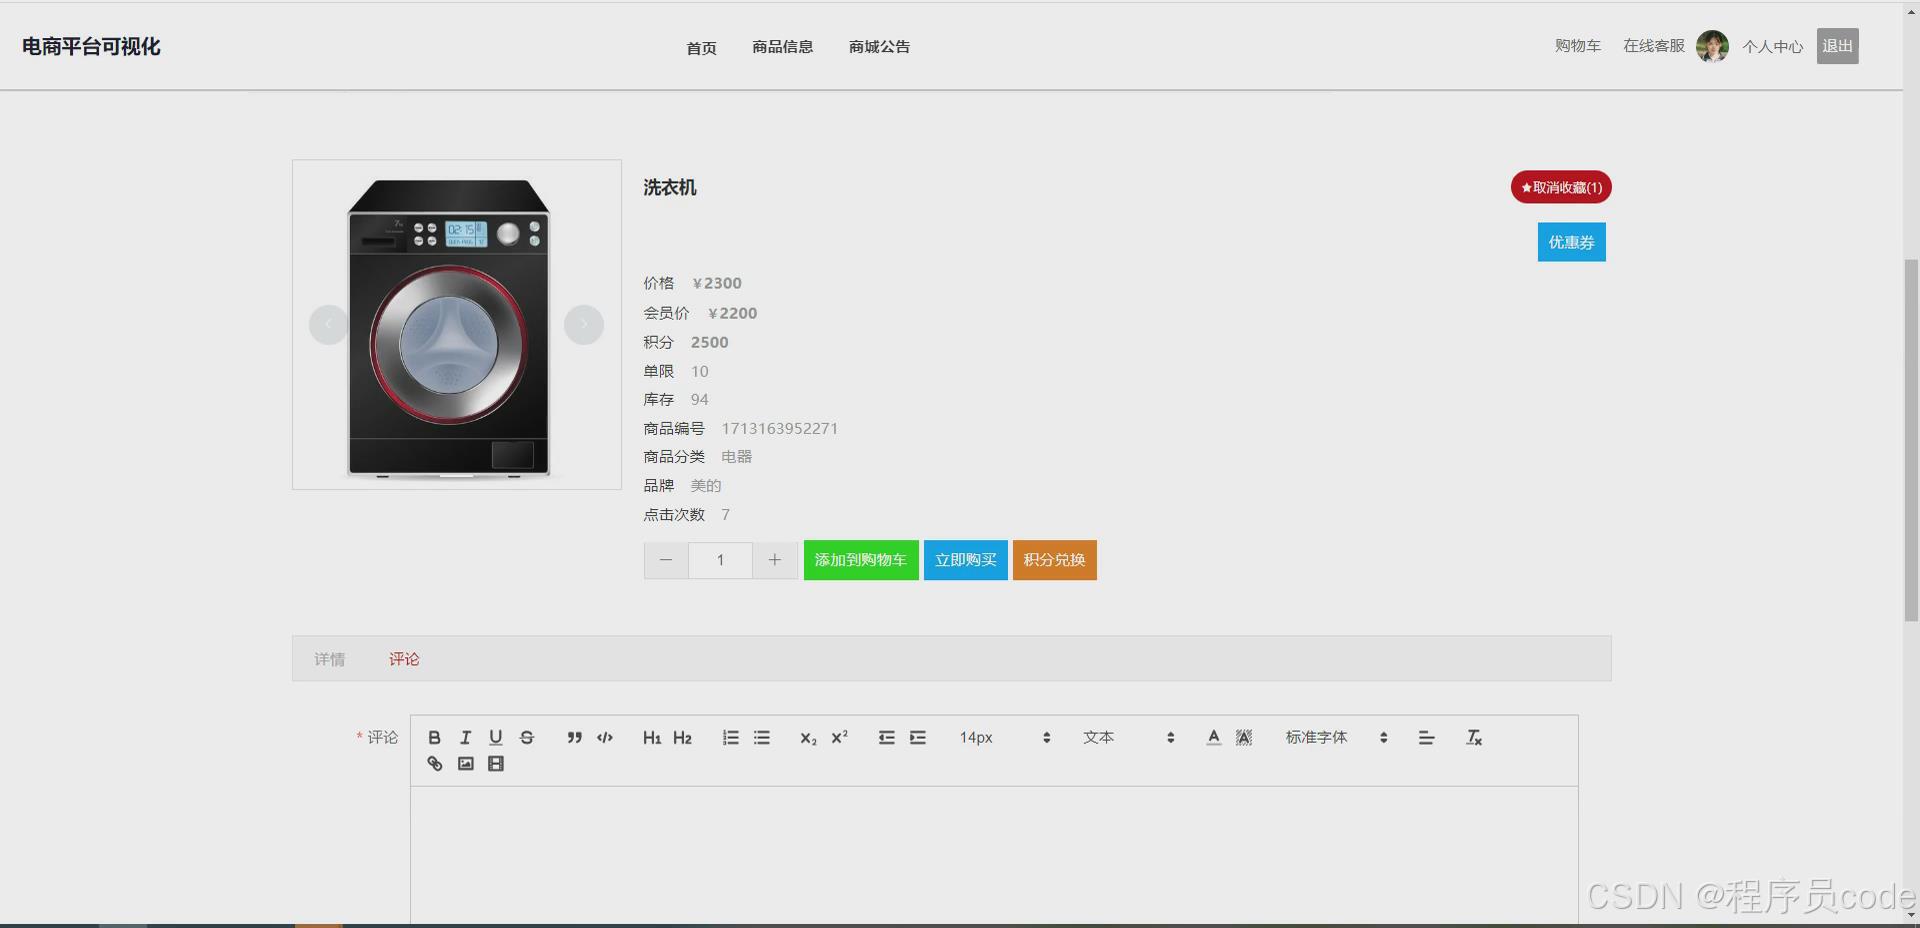Open the 购物车 link
1920x928 pixels.
click(x=1576, y=46)
